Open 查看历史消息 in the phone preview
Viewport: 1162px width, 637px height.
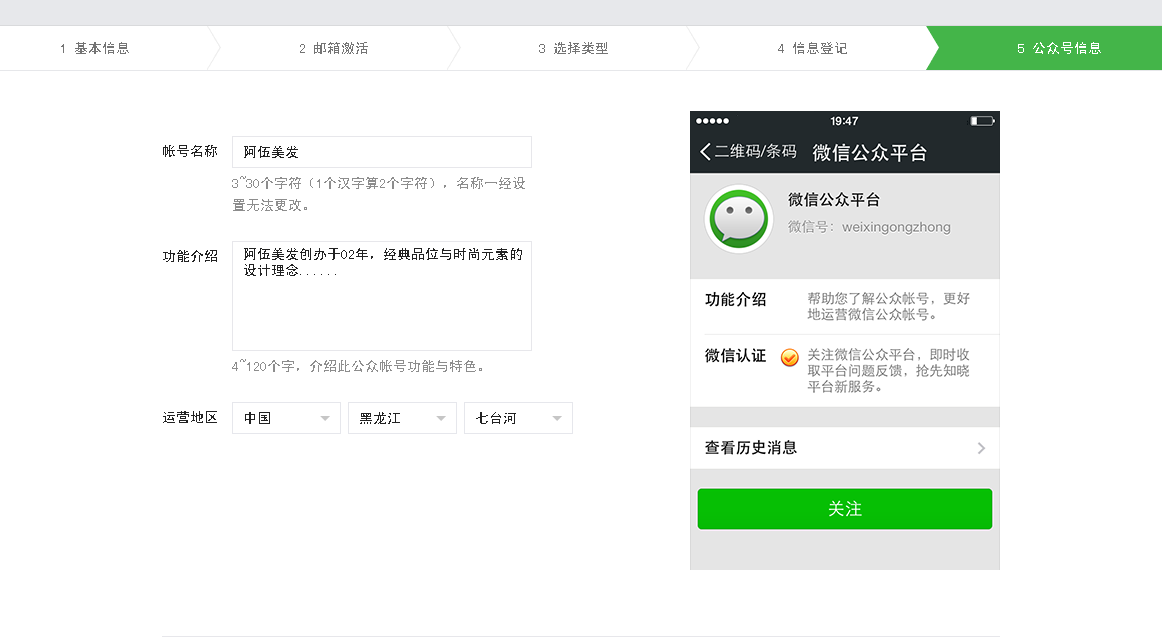point(751,448)
